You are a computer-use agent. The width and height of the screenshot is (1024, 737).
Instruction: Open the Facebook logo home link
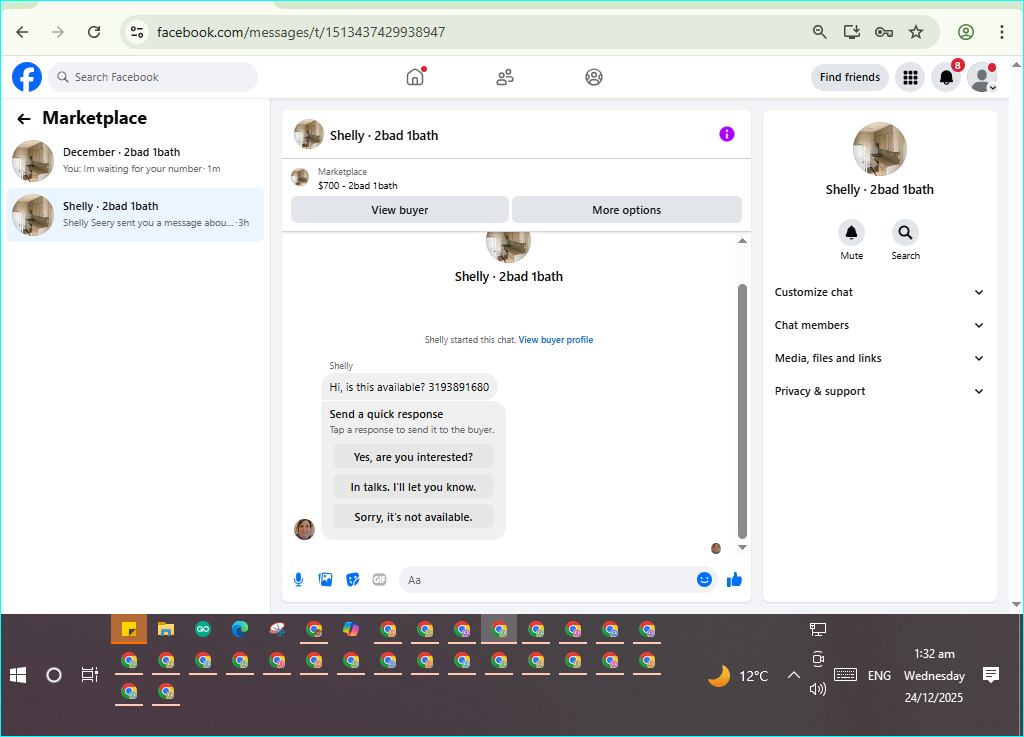[27, 77]
